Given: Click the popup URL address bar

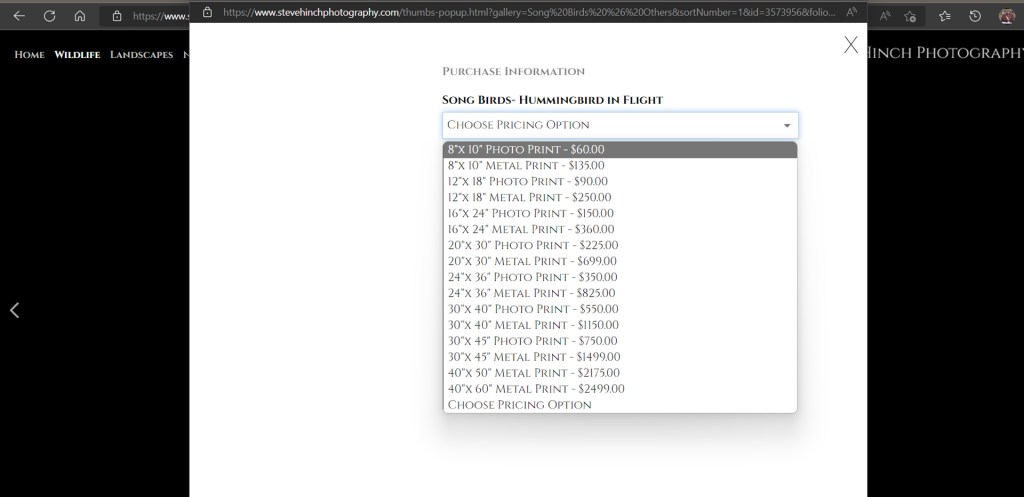Looking at the screenshot, I should coord(520,12).
